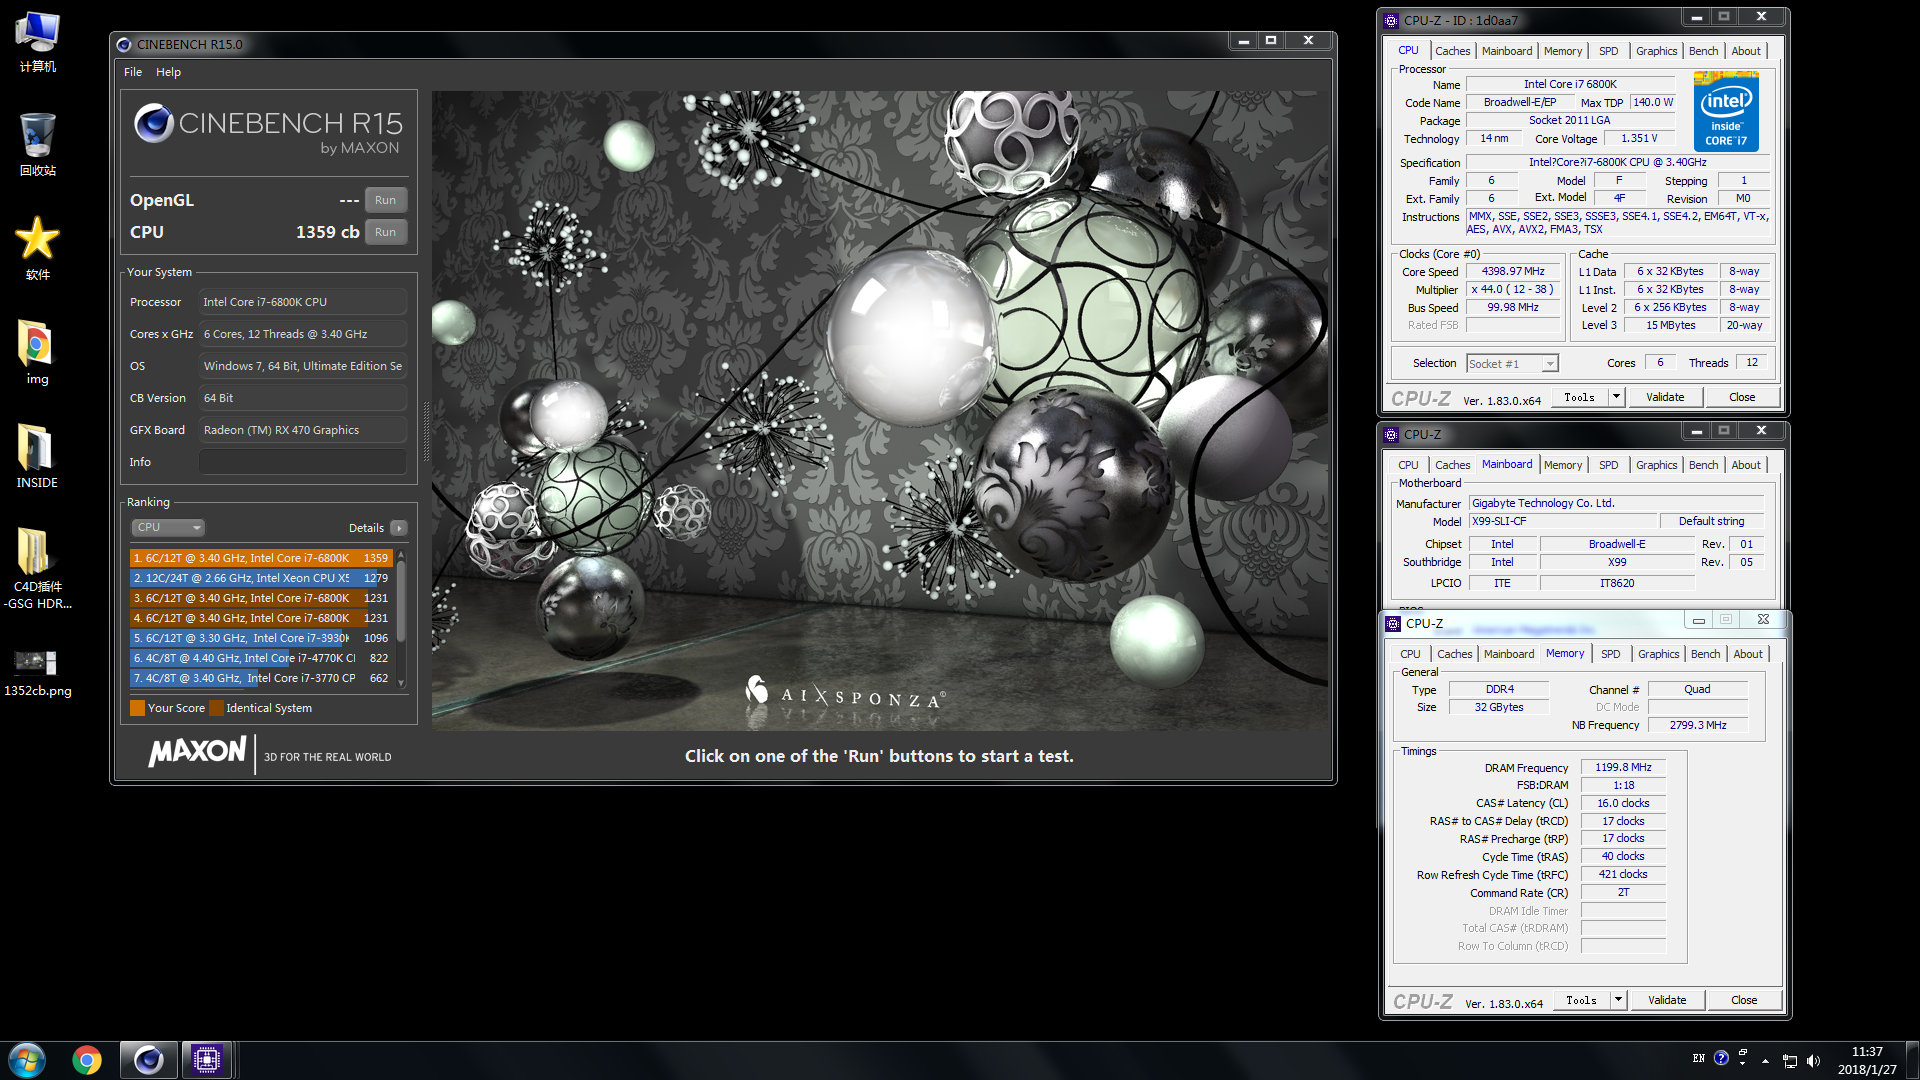
Task: Select the C4D插件 folder desktop icon
Action: [x=37, y=567]
